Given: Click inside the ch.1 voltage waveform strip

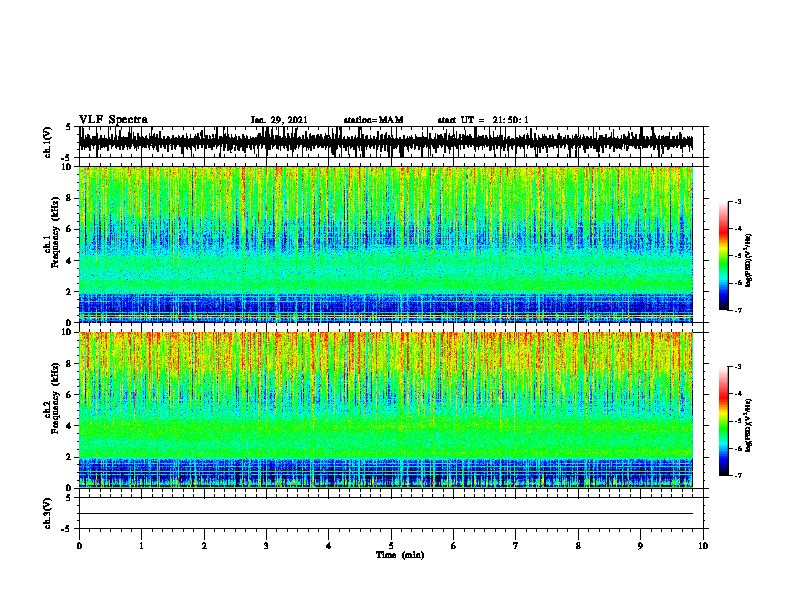Looking at the screenshot, I should tap(386, 142).
